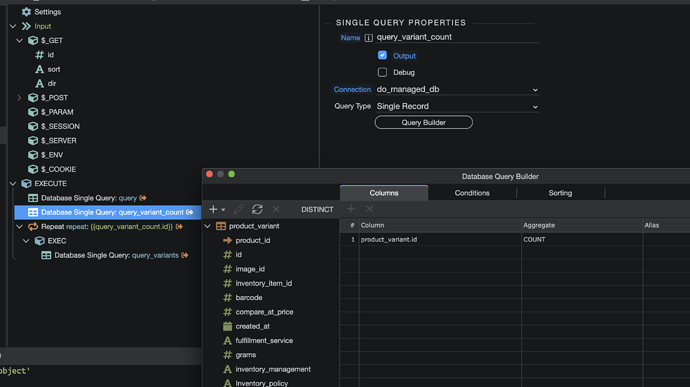Expand the $_POST node
The image size is (690, 387).
[x=19, y=98]
